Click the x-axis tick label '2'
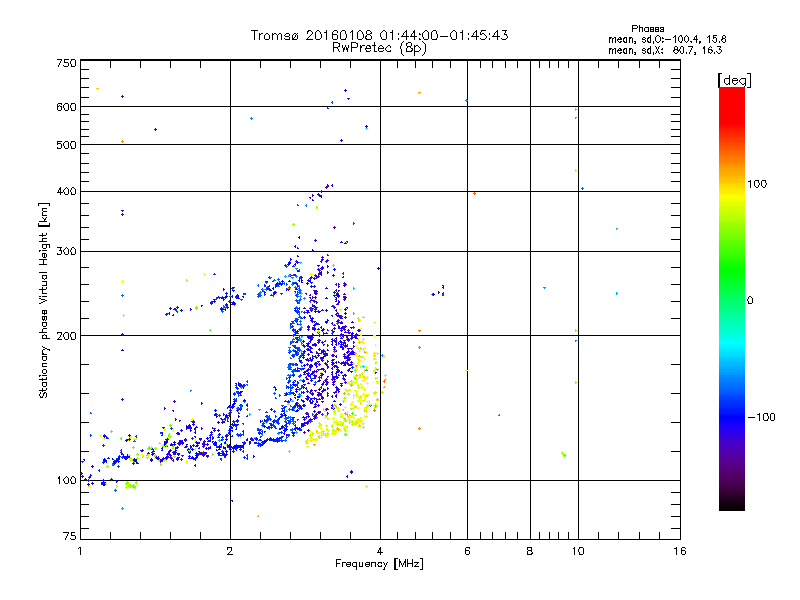The height and width of the screenshot is (600, 800). [230, 551]
